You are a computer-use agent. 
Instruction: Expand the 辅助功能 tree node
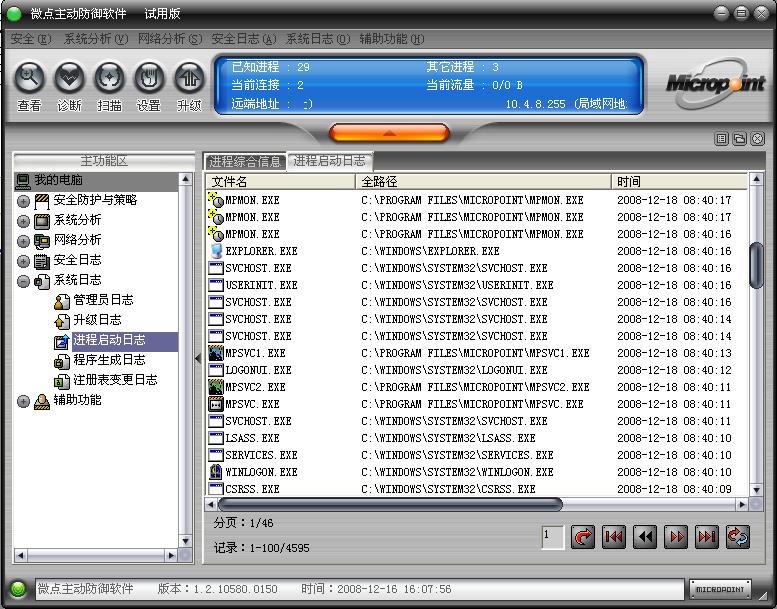pos(23,401)
